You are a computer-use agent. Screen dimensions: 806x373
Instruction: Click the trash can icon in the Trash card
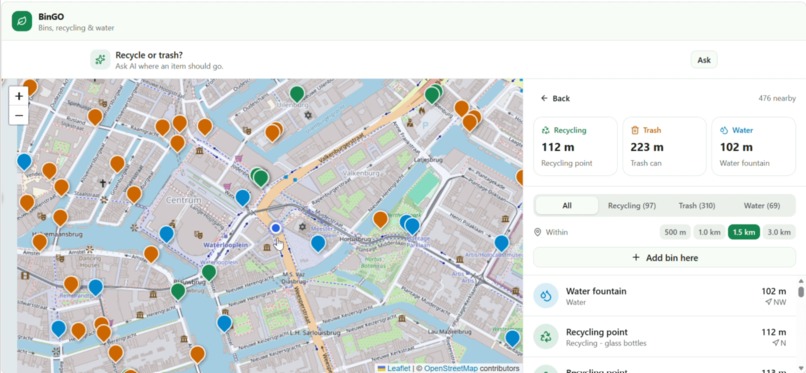point(635,130)
